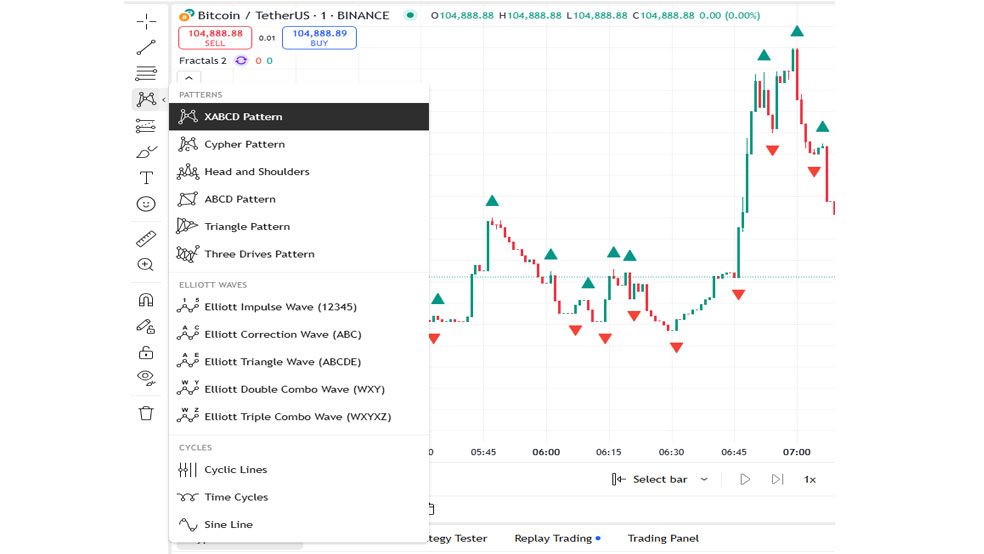The height and width of the screenshot is (554, 984).
Task: Pick Elliott Double Combo Wave (WXY)
Action: point(299,390)
